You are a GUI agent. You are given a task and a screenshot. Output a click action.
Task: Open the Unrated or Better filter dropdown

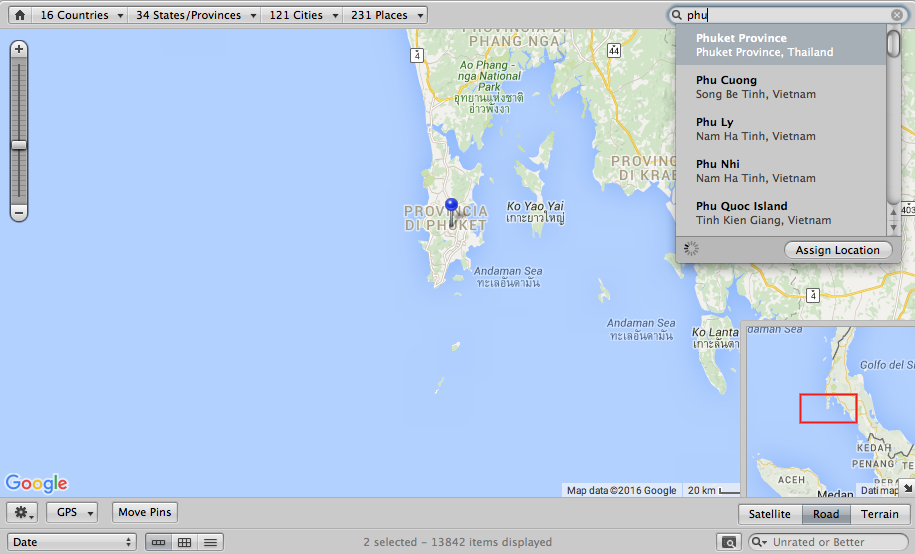tap(759, 542)
